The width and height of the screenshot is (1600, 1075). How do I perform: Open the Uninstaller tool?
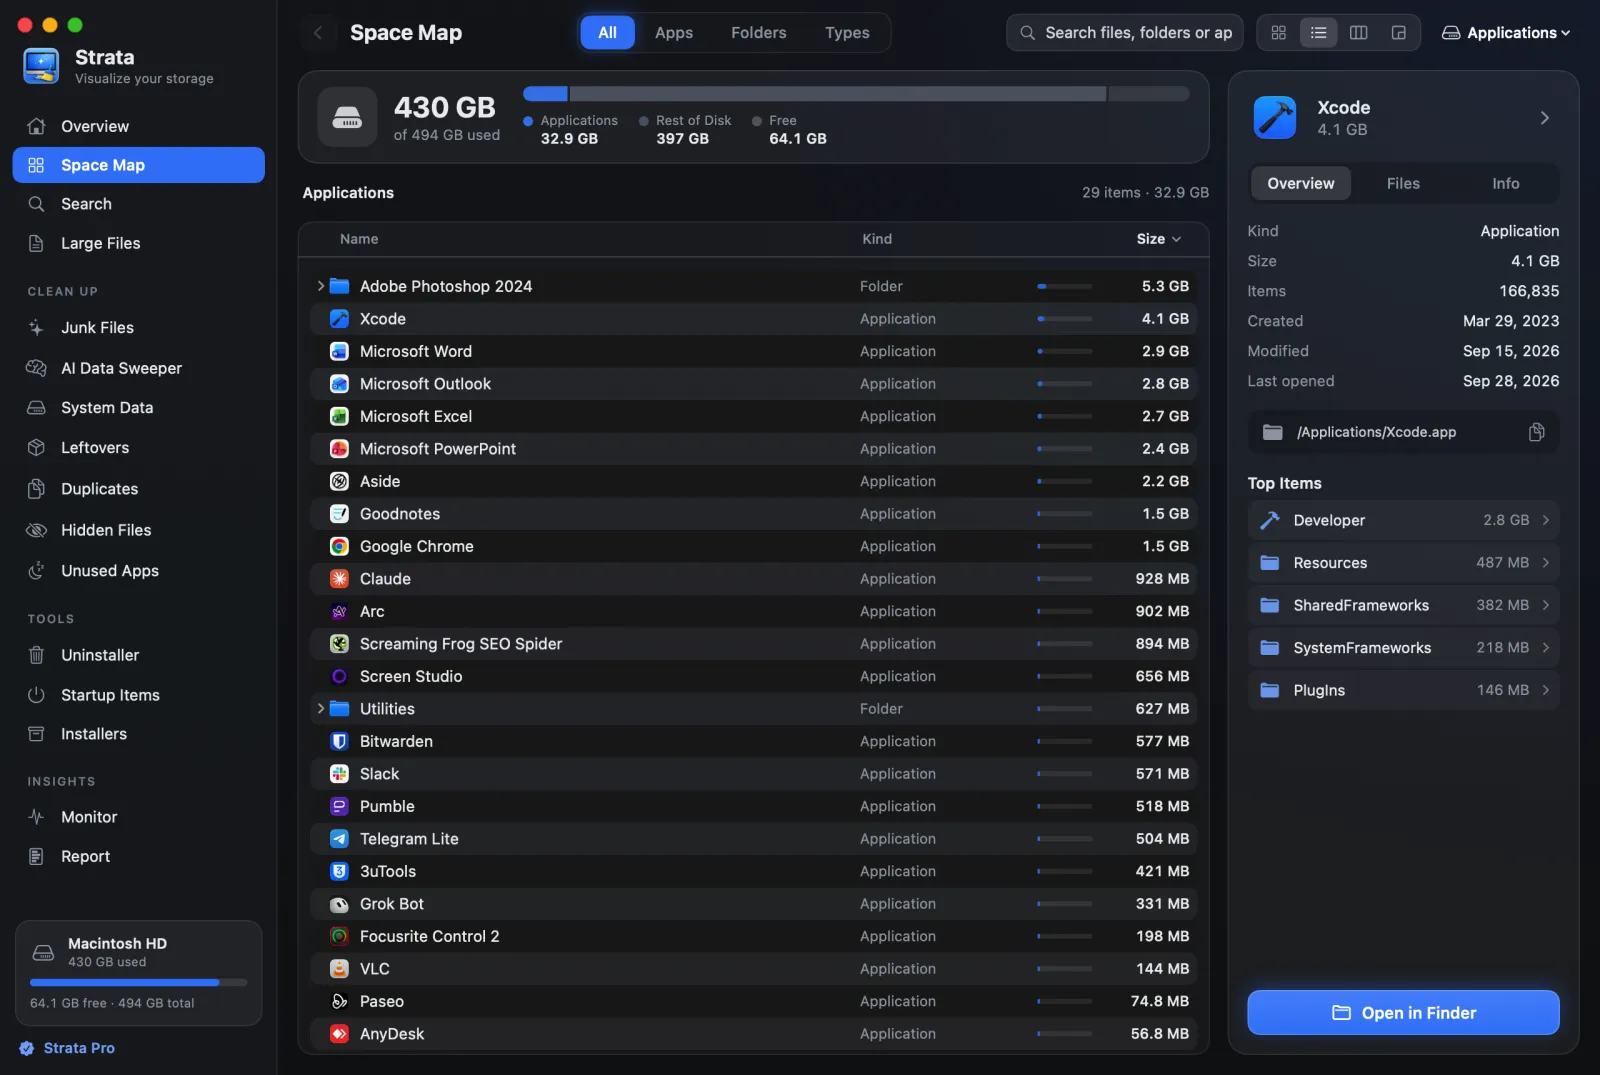138,655
